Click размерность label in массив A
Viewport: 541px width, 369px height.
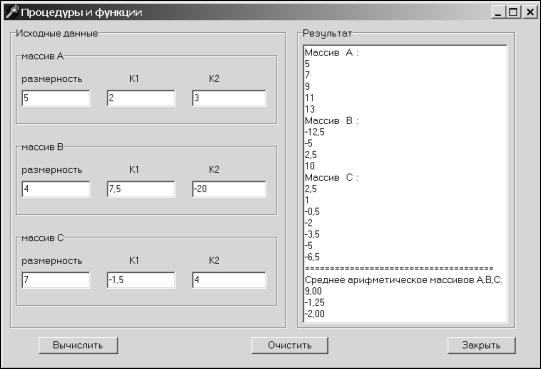point(52,79)
